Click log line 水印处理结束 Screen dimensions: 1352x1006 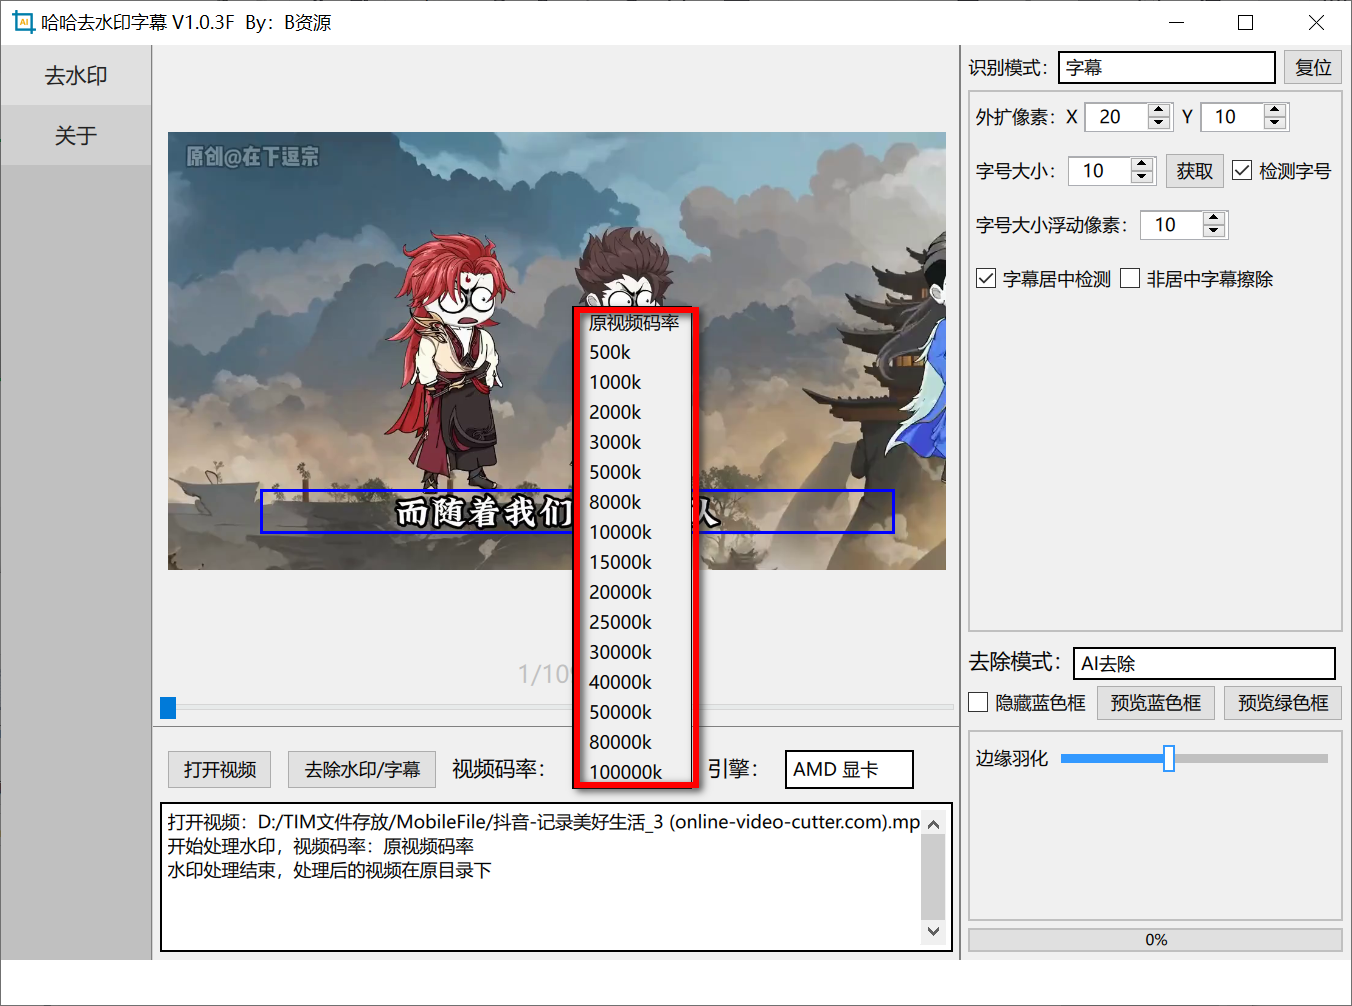tap(330, 870)
